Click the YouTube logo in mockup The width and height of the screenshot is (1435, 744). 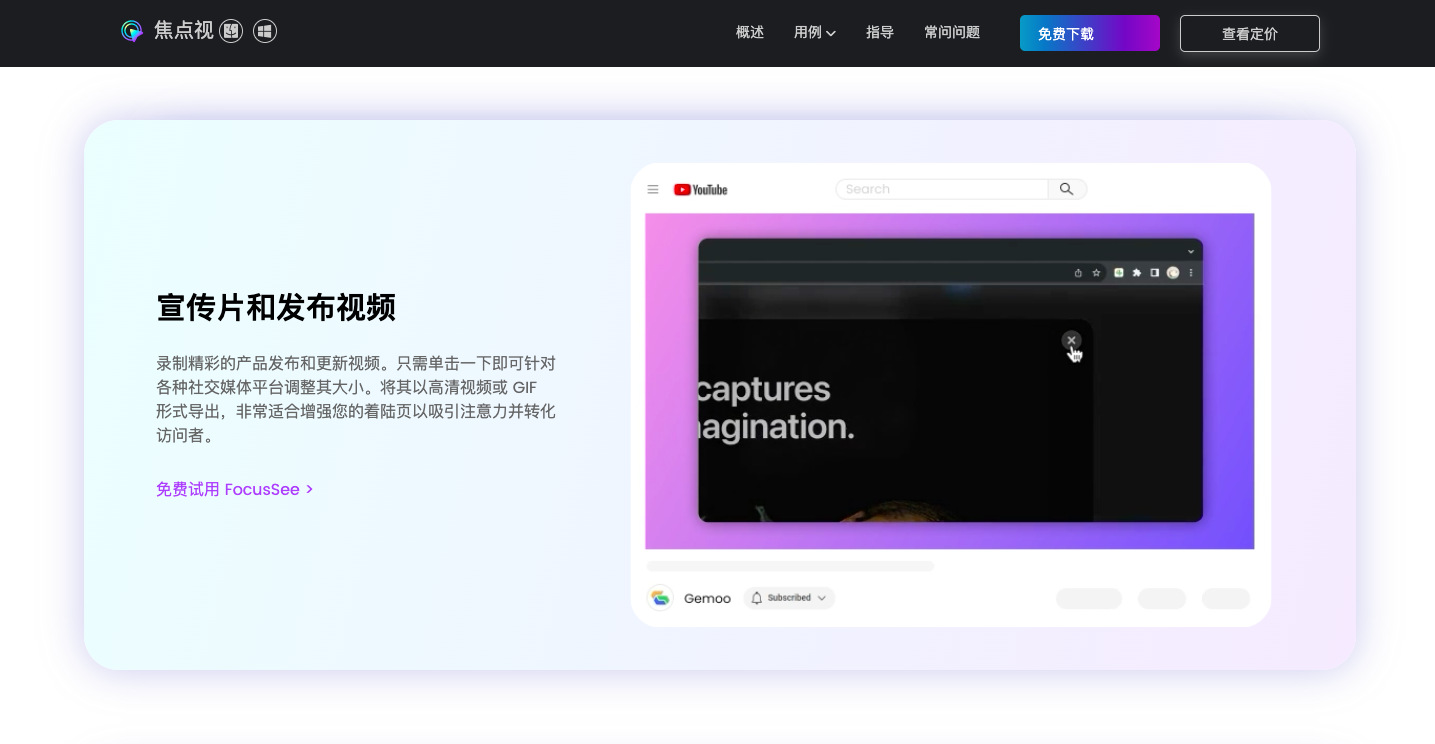point(700,189)
